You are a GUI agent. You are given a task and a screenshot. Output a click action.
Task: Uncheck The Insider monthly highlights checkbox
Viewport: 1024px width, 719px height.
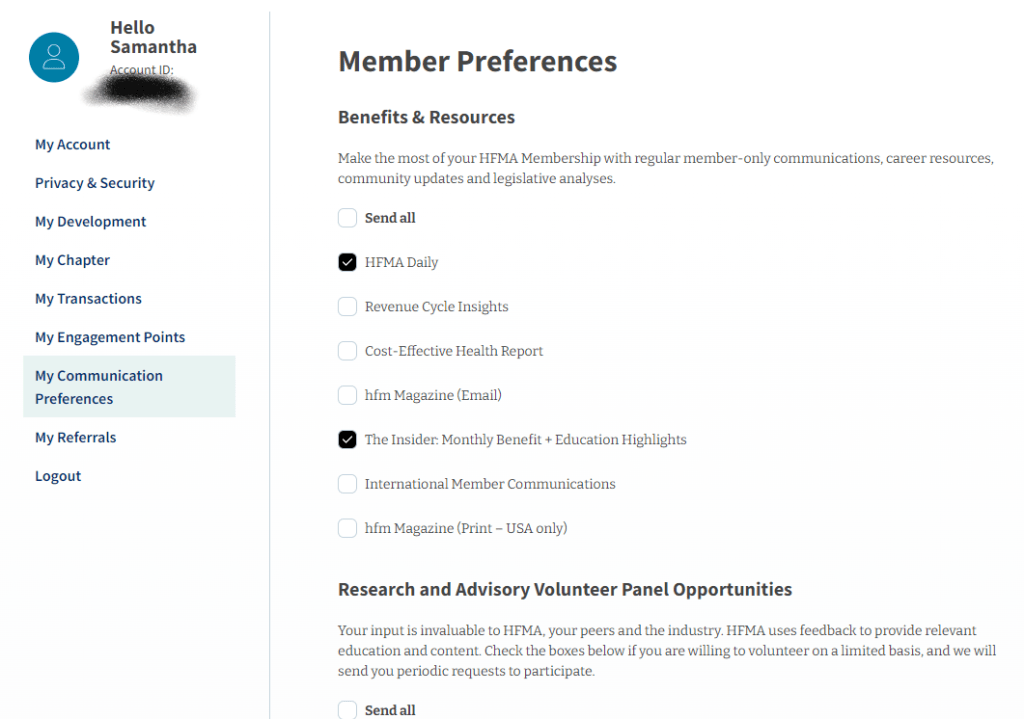[347, 440]
